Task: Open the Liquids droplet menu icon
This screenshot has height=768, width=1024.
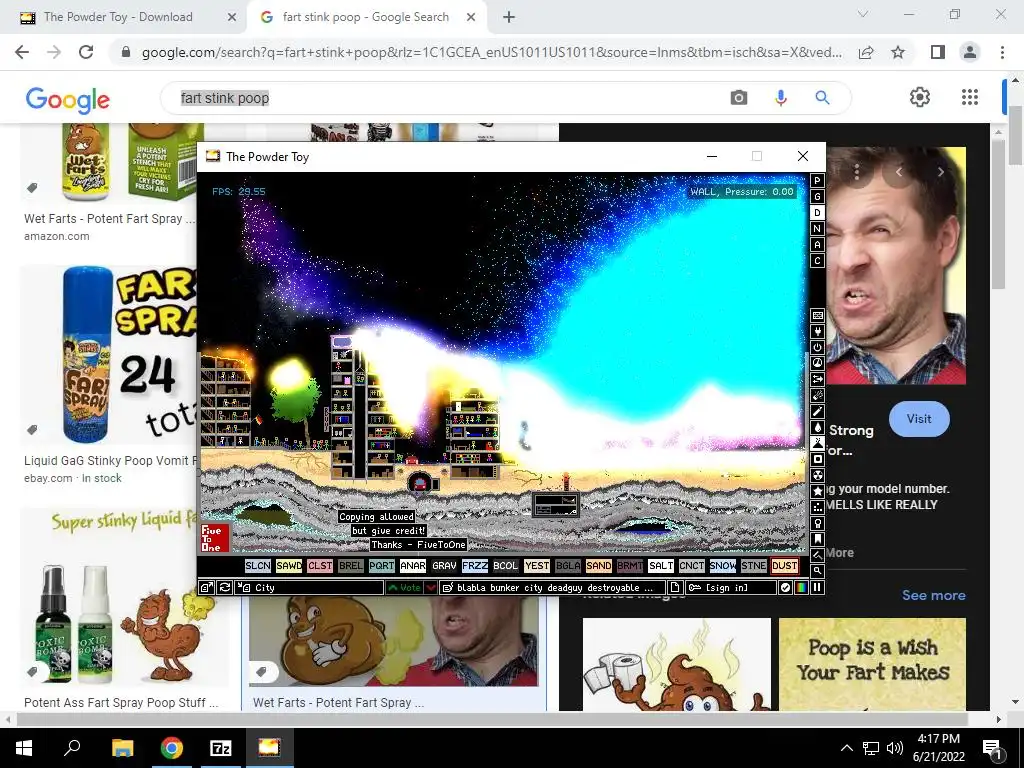Action: pos(817,427)
